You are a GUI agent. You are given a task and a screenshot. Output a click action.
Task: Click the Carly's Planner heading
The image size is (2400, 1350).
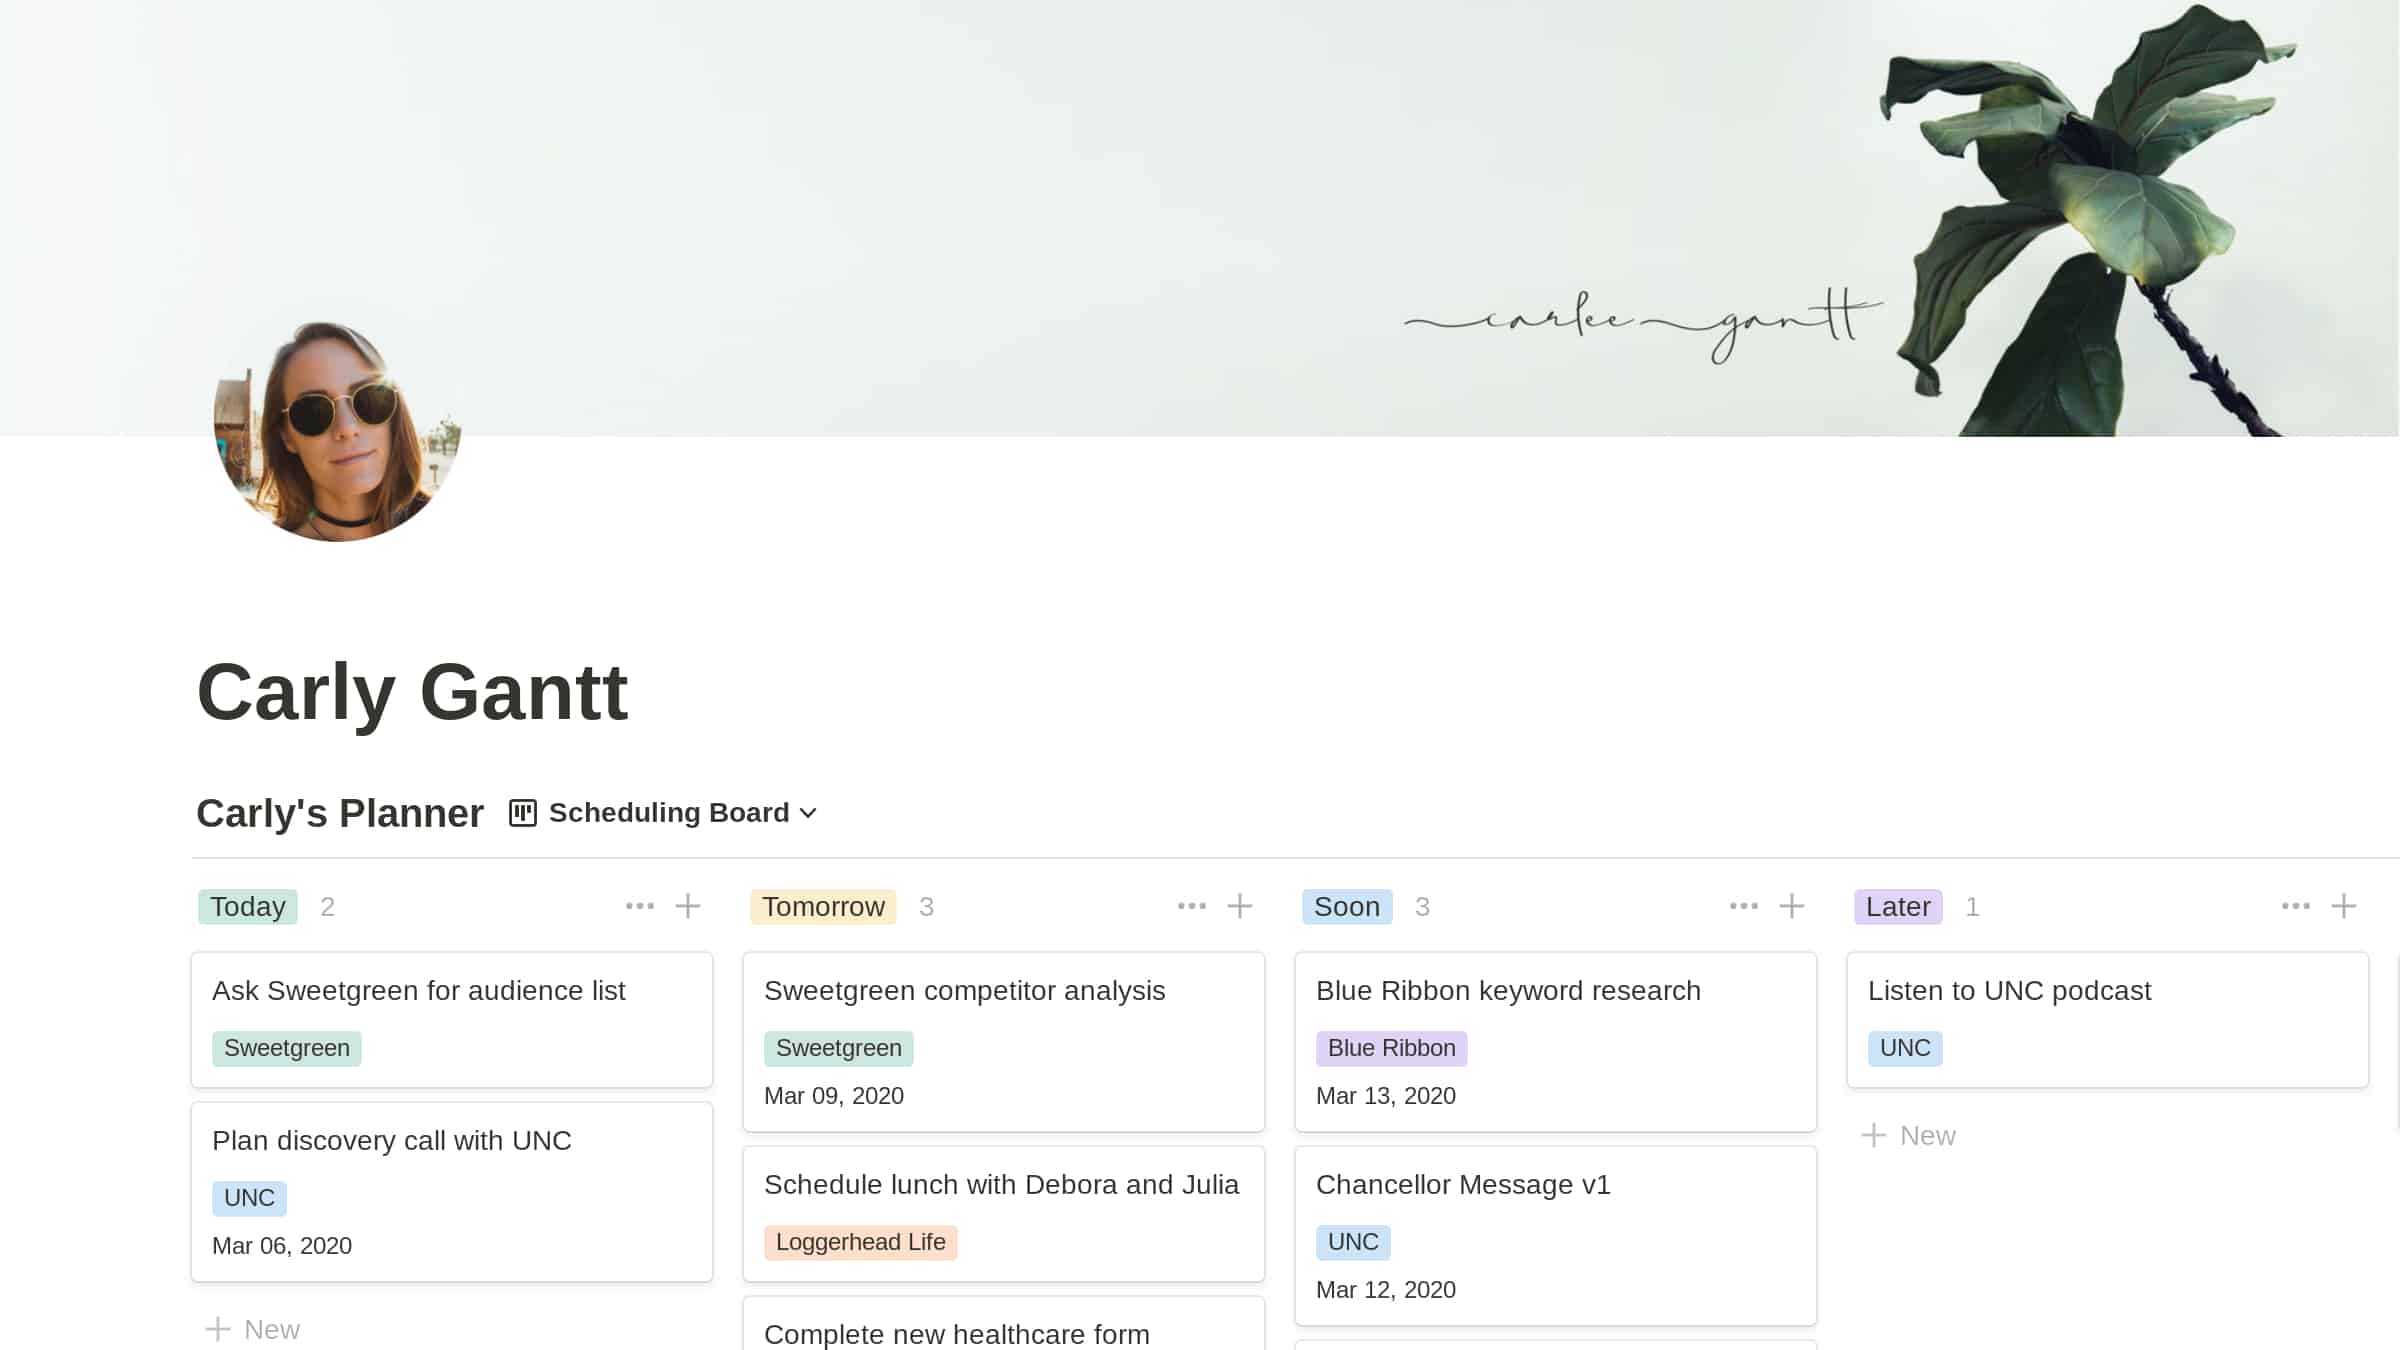point(340,812)
